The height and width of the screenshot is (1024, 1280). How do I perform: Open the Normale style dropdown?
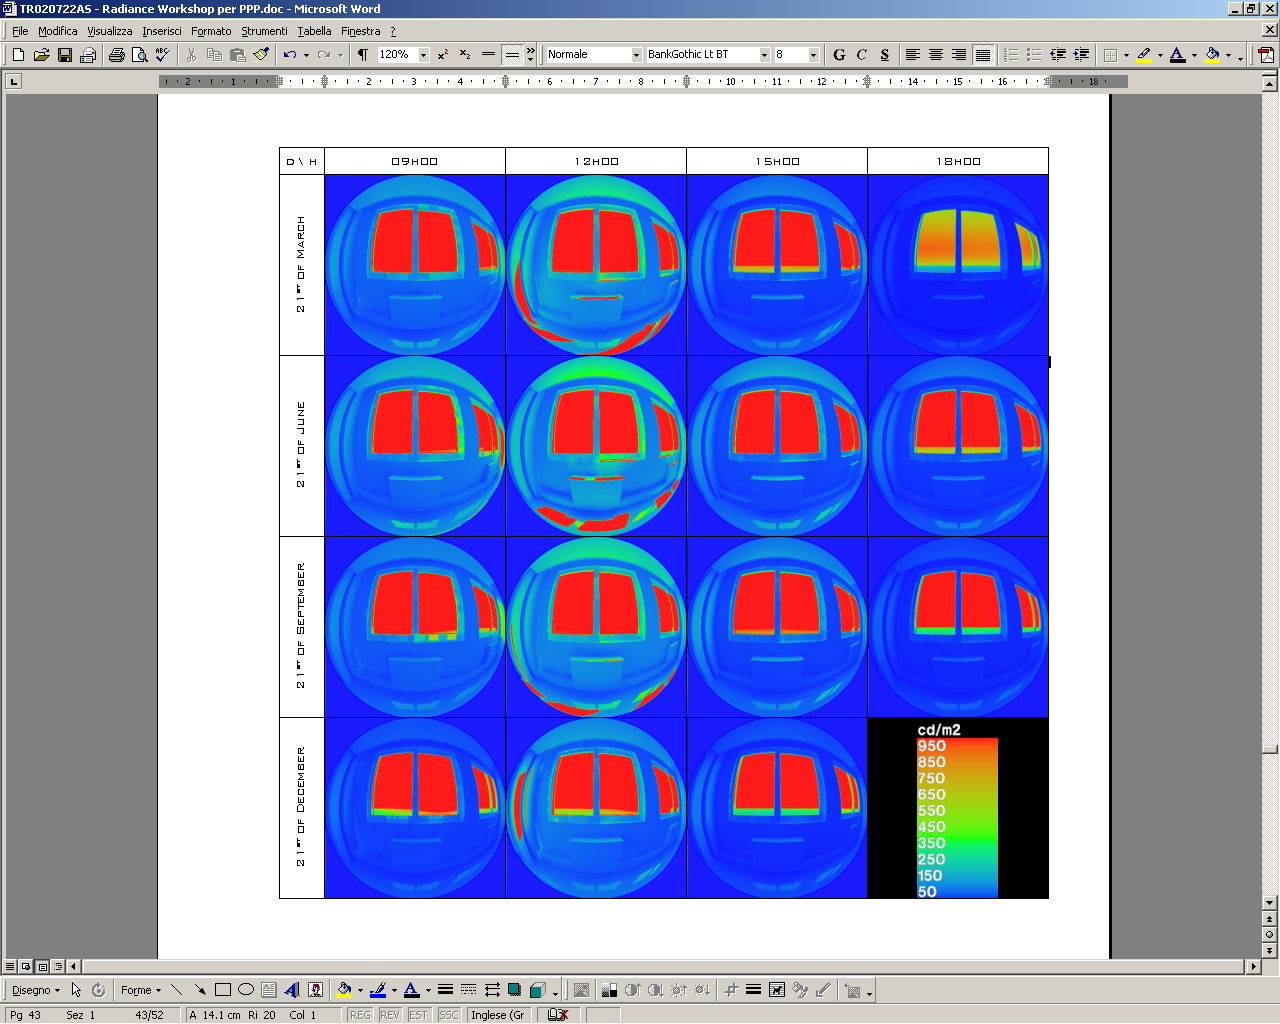pyautogui.click(x=636, y=55)
